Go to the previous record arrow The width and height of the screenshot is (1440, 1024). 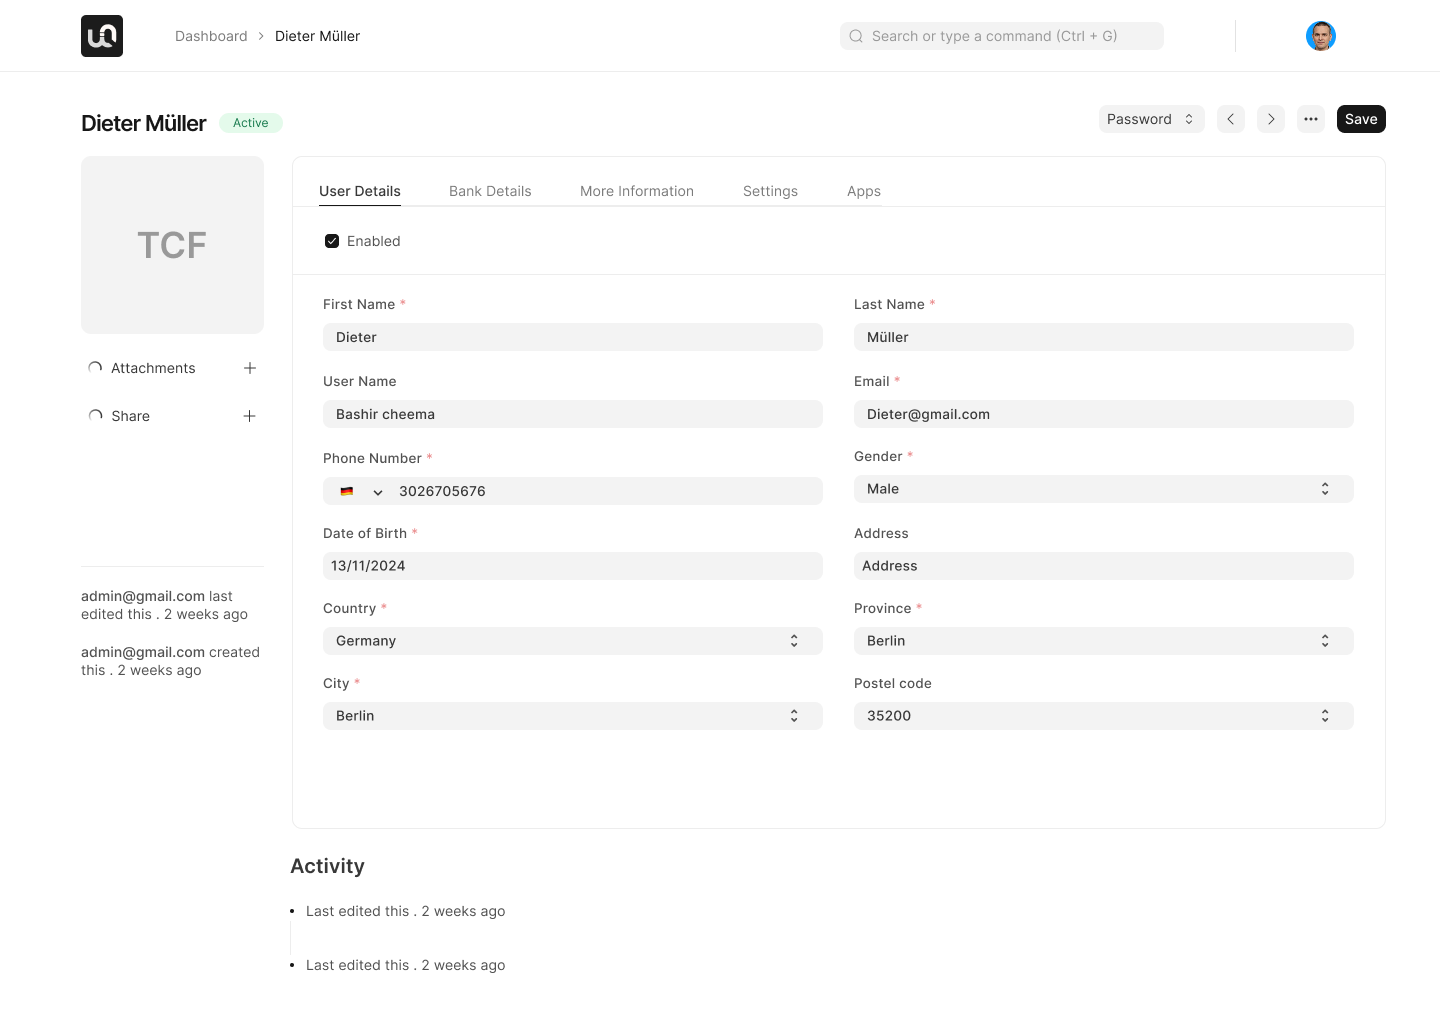pos(1231,119)
